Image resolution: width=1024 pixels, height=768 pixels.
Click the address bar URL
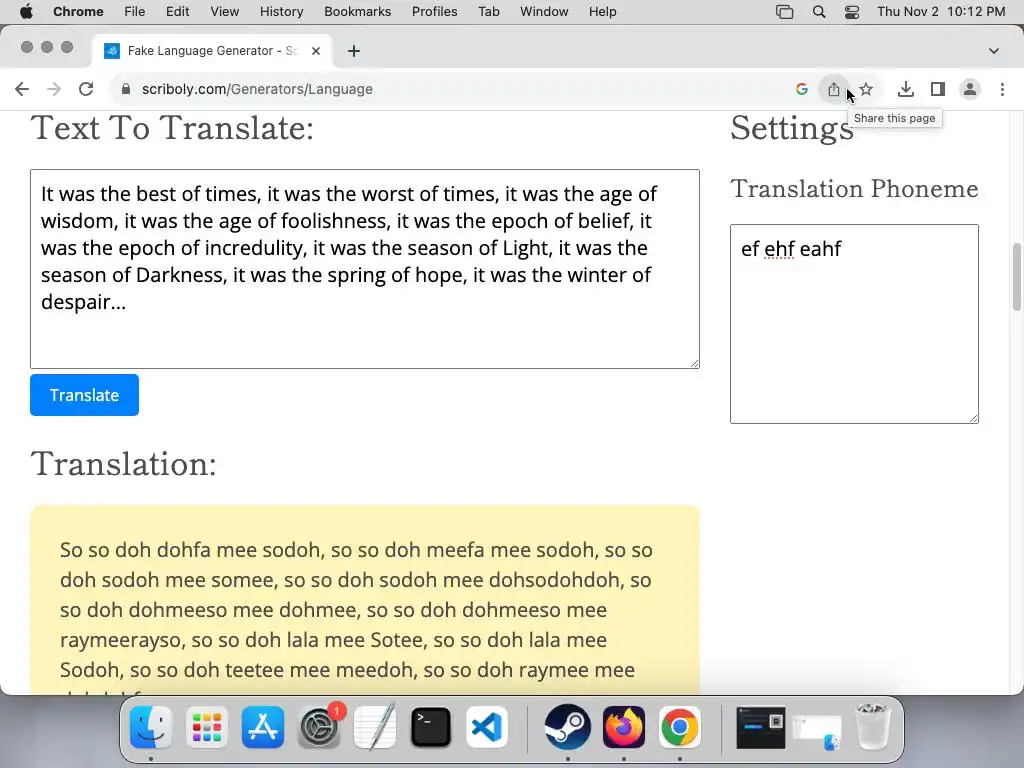pyautogui.click(x=257, y=89)
